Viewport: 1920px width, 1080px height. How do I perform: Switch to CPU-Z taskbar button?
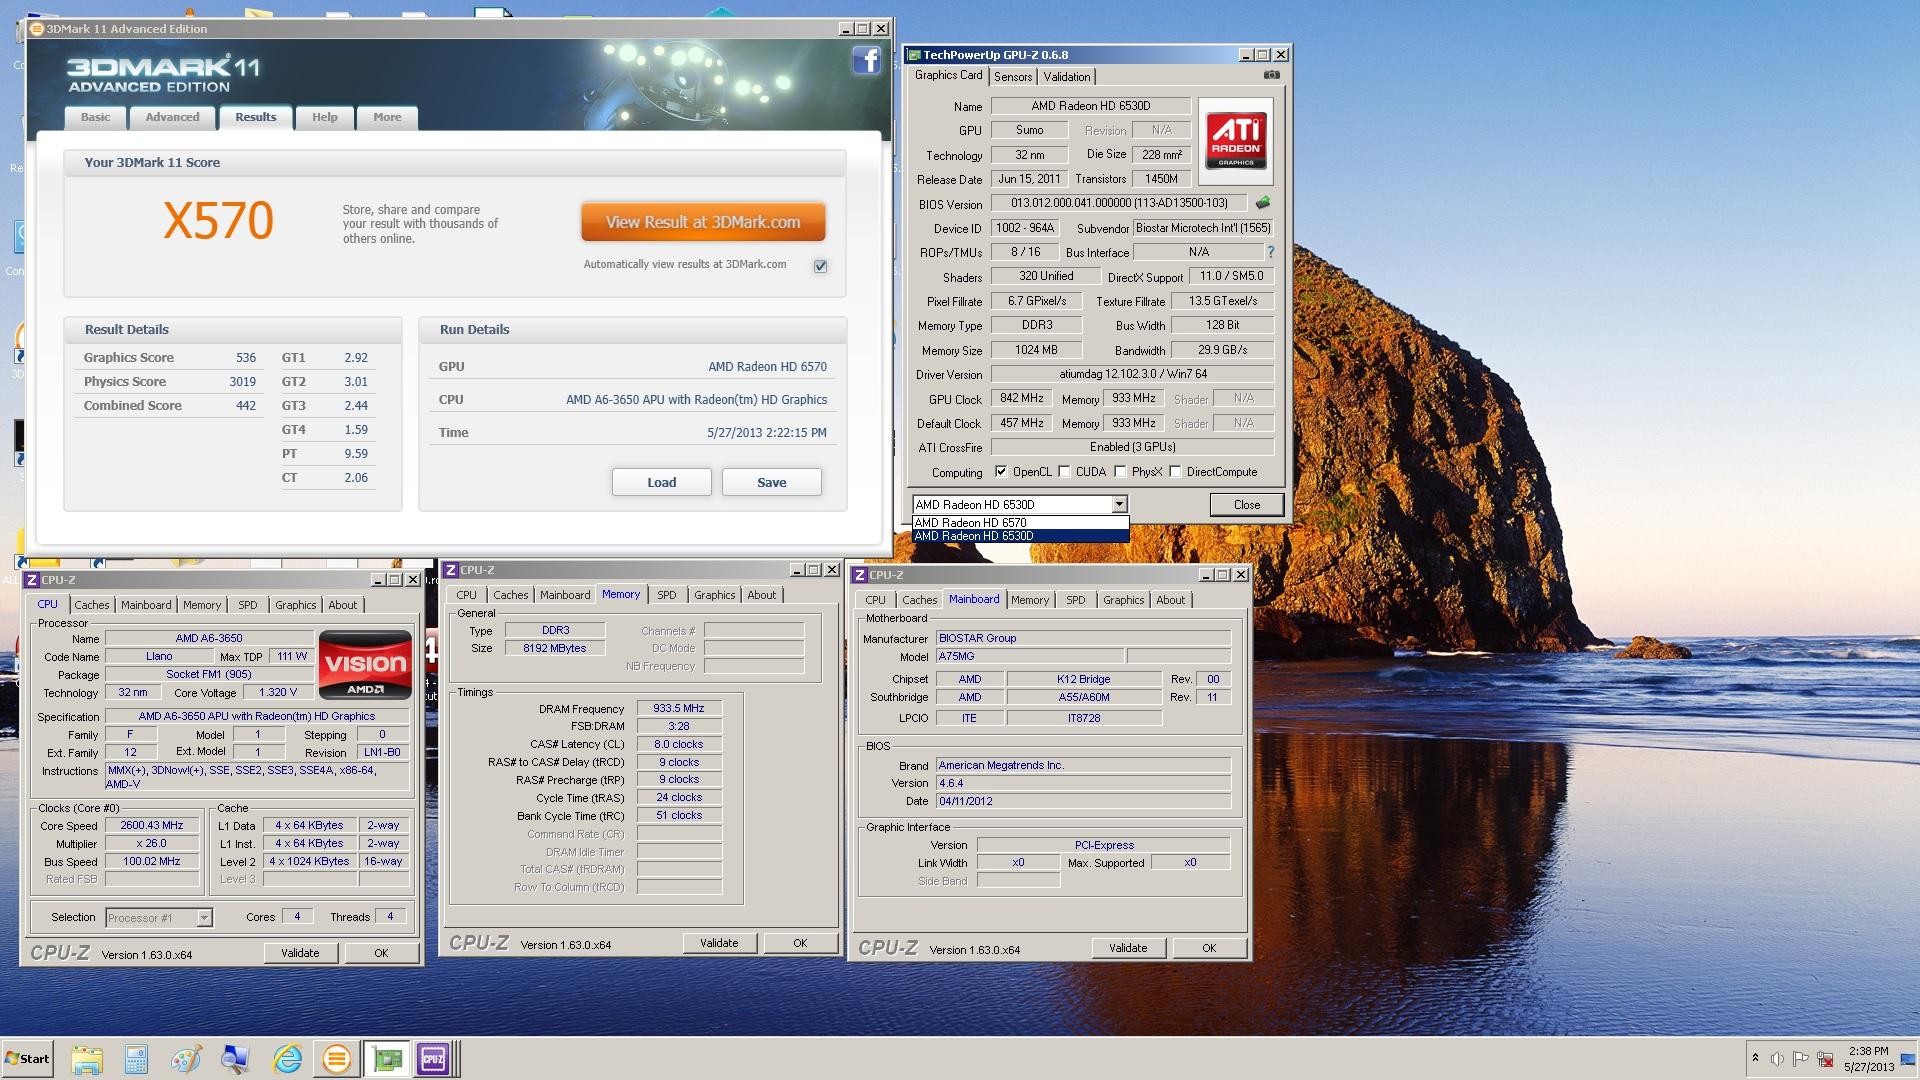pos(434,1059)
